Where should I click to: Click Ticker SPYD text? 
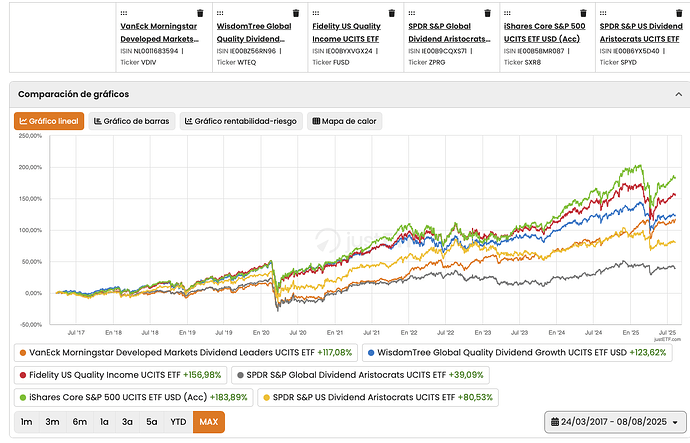618,62
